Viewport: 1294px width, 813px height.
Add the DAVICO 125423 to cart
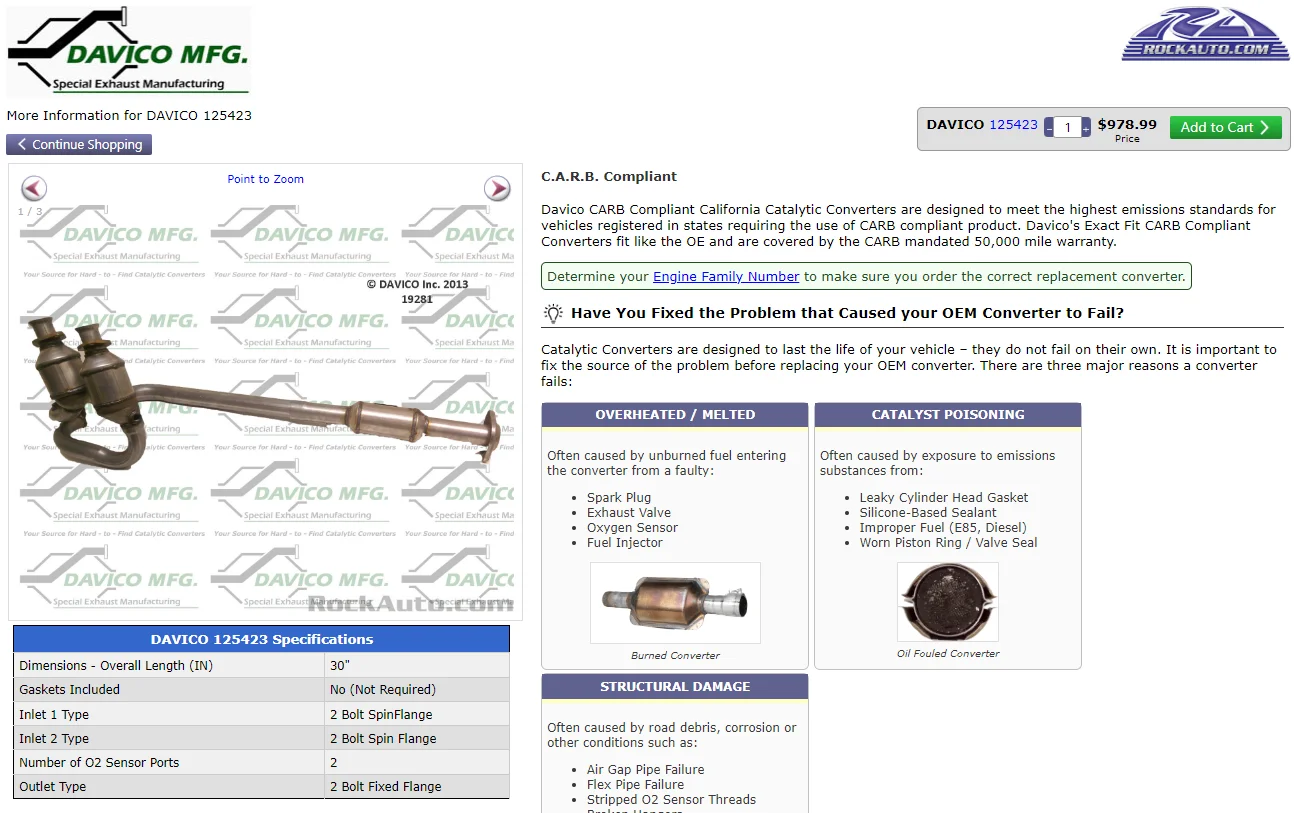tap(1225, 127)
